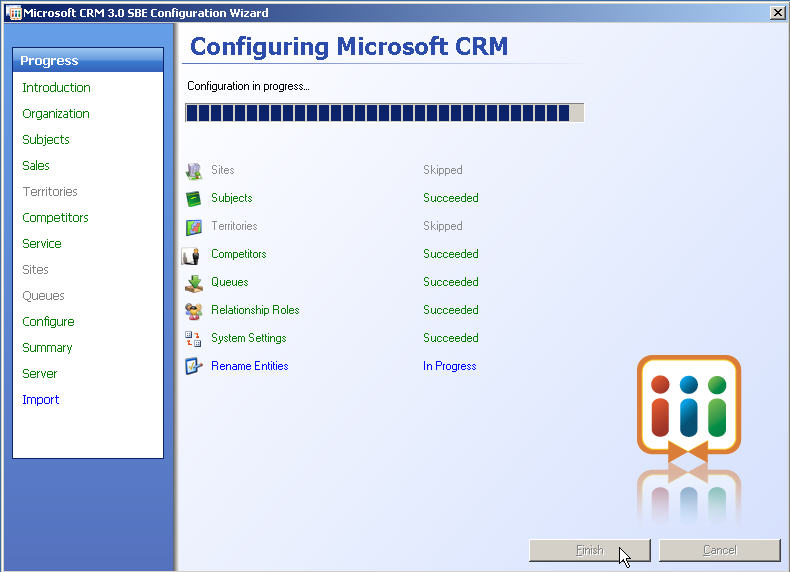
Task: Click the Sites buildings icon
Action: pos(193,171)
